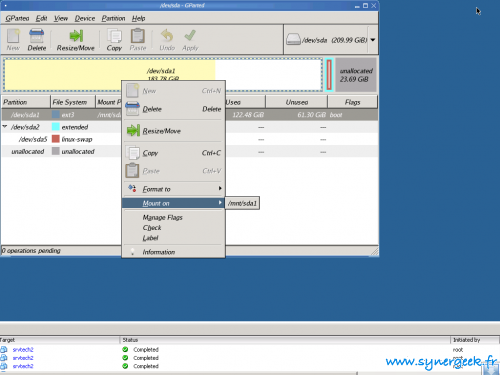
Task: Open the Device menu
Action: point(85,18)
